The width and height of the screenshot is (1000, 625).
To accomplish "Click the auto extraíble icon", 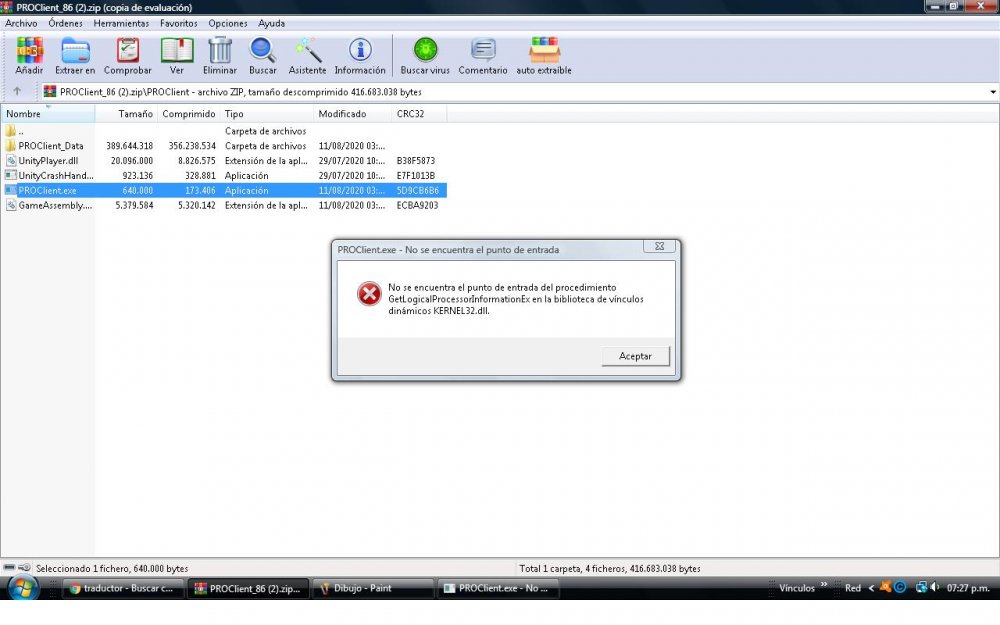I will (544, 50).
